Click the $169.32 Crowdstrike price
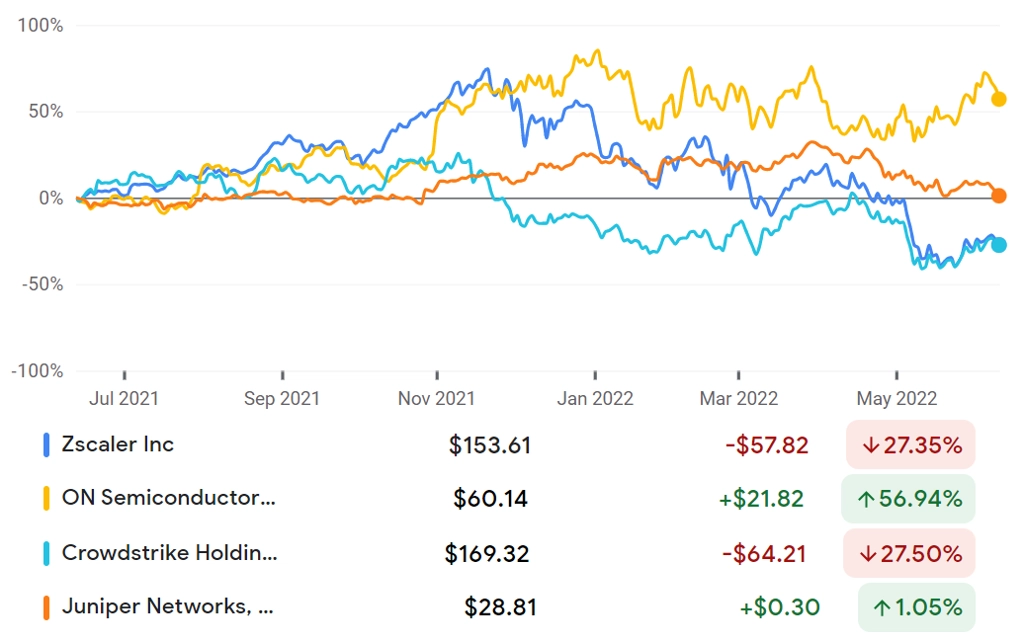 point(487,554)
